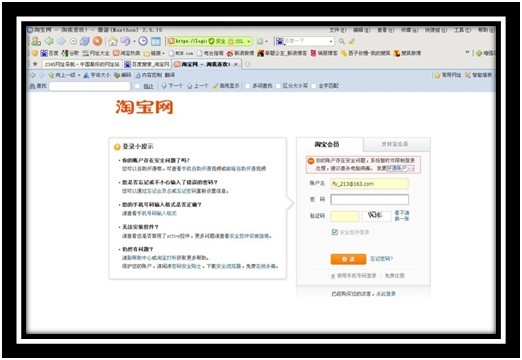Go to Home page icon
522x360 pixels.
pyautogui.click(x=113, y=41)
